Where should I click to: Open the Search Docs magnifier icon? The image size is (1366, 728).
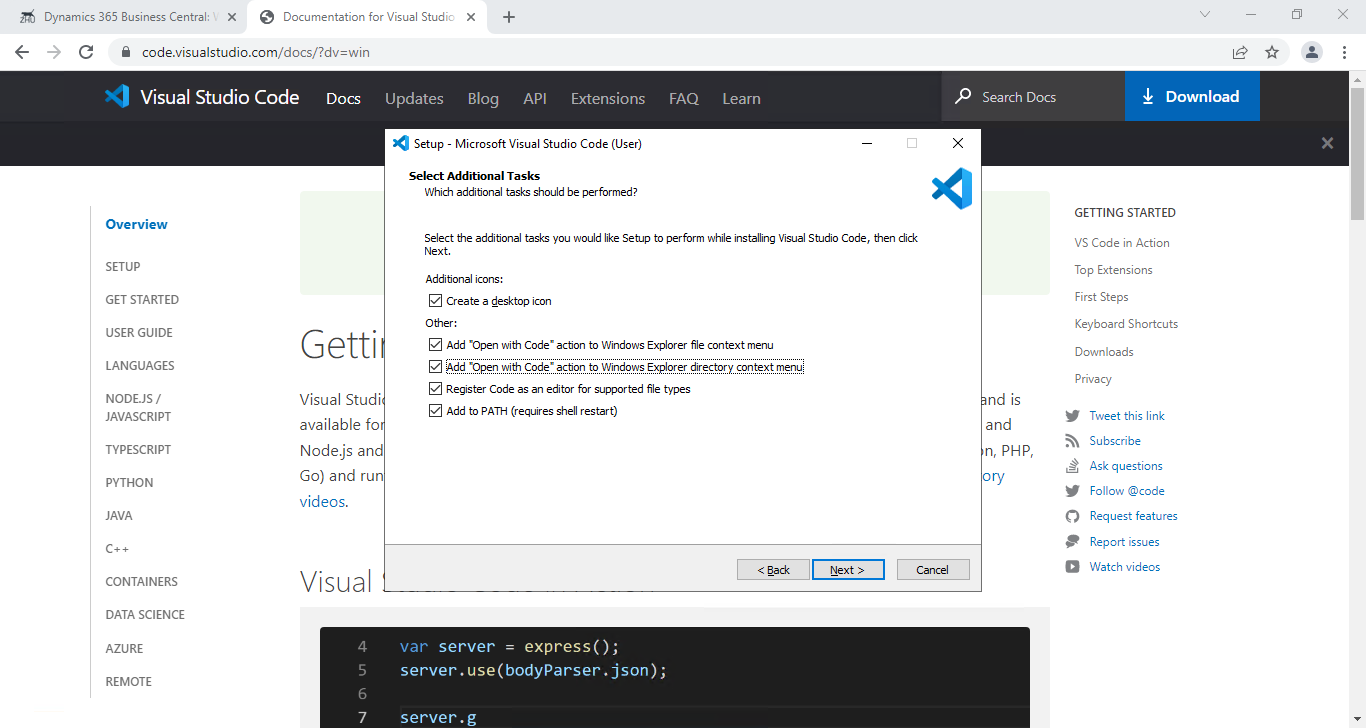[962, 96]
